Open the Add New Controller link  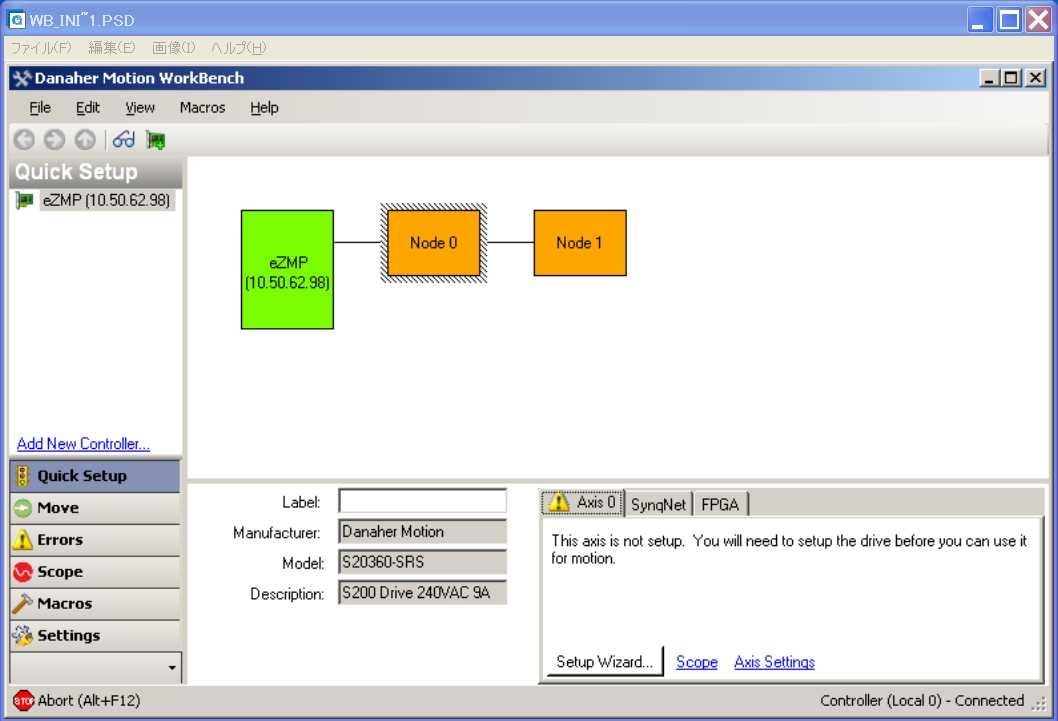(84, 444)
